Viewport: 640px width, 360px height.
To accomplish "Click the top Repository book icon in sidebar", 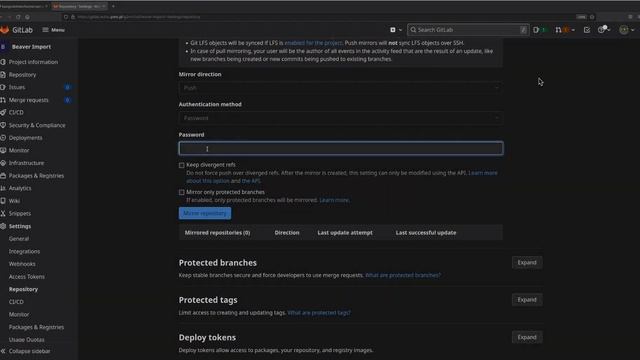I will 3,75.
